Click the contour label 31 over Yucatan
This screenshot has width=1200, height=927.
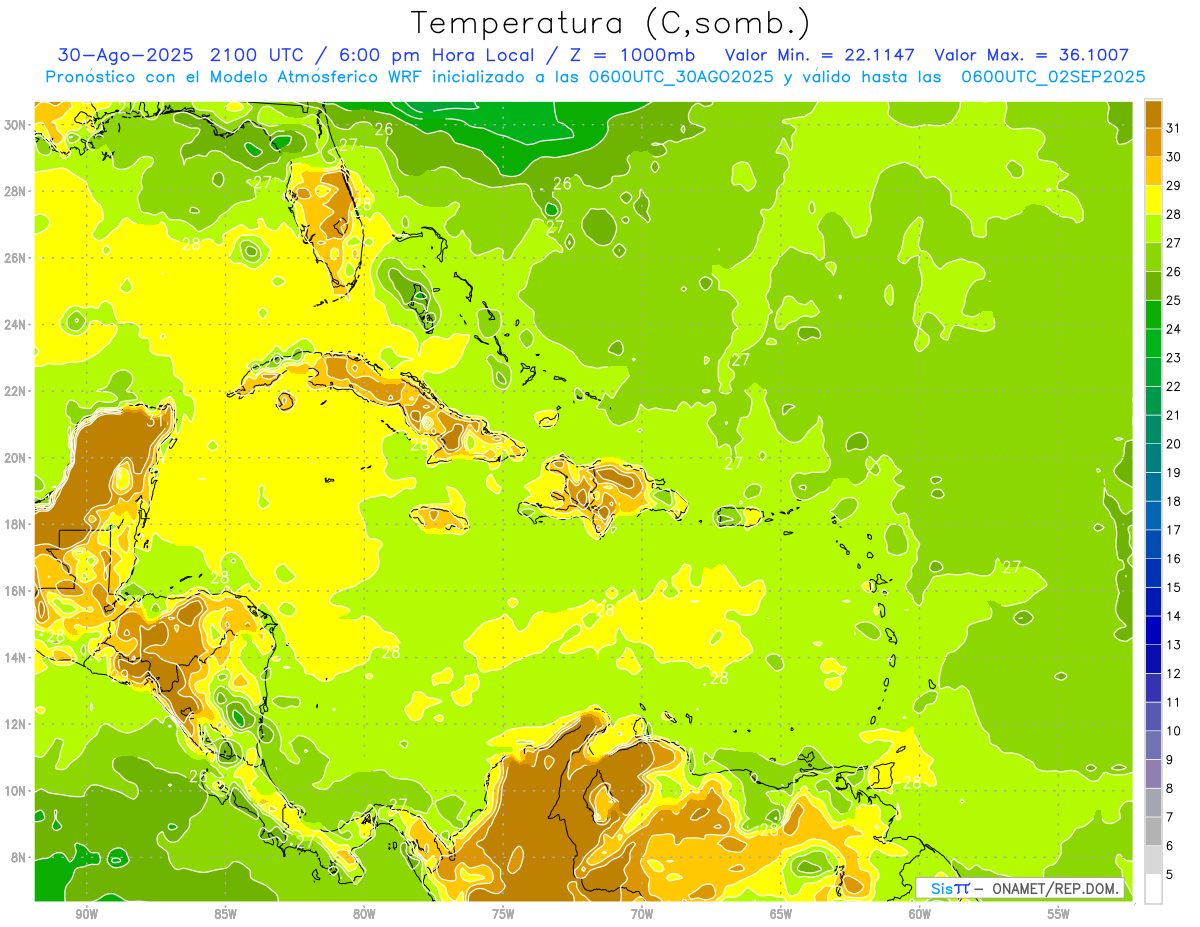[155, 421]
